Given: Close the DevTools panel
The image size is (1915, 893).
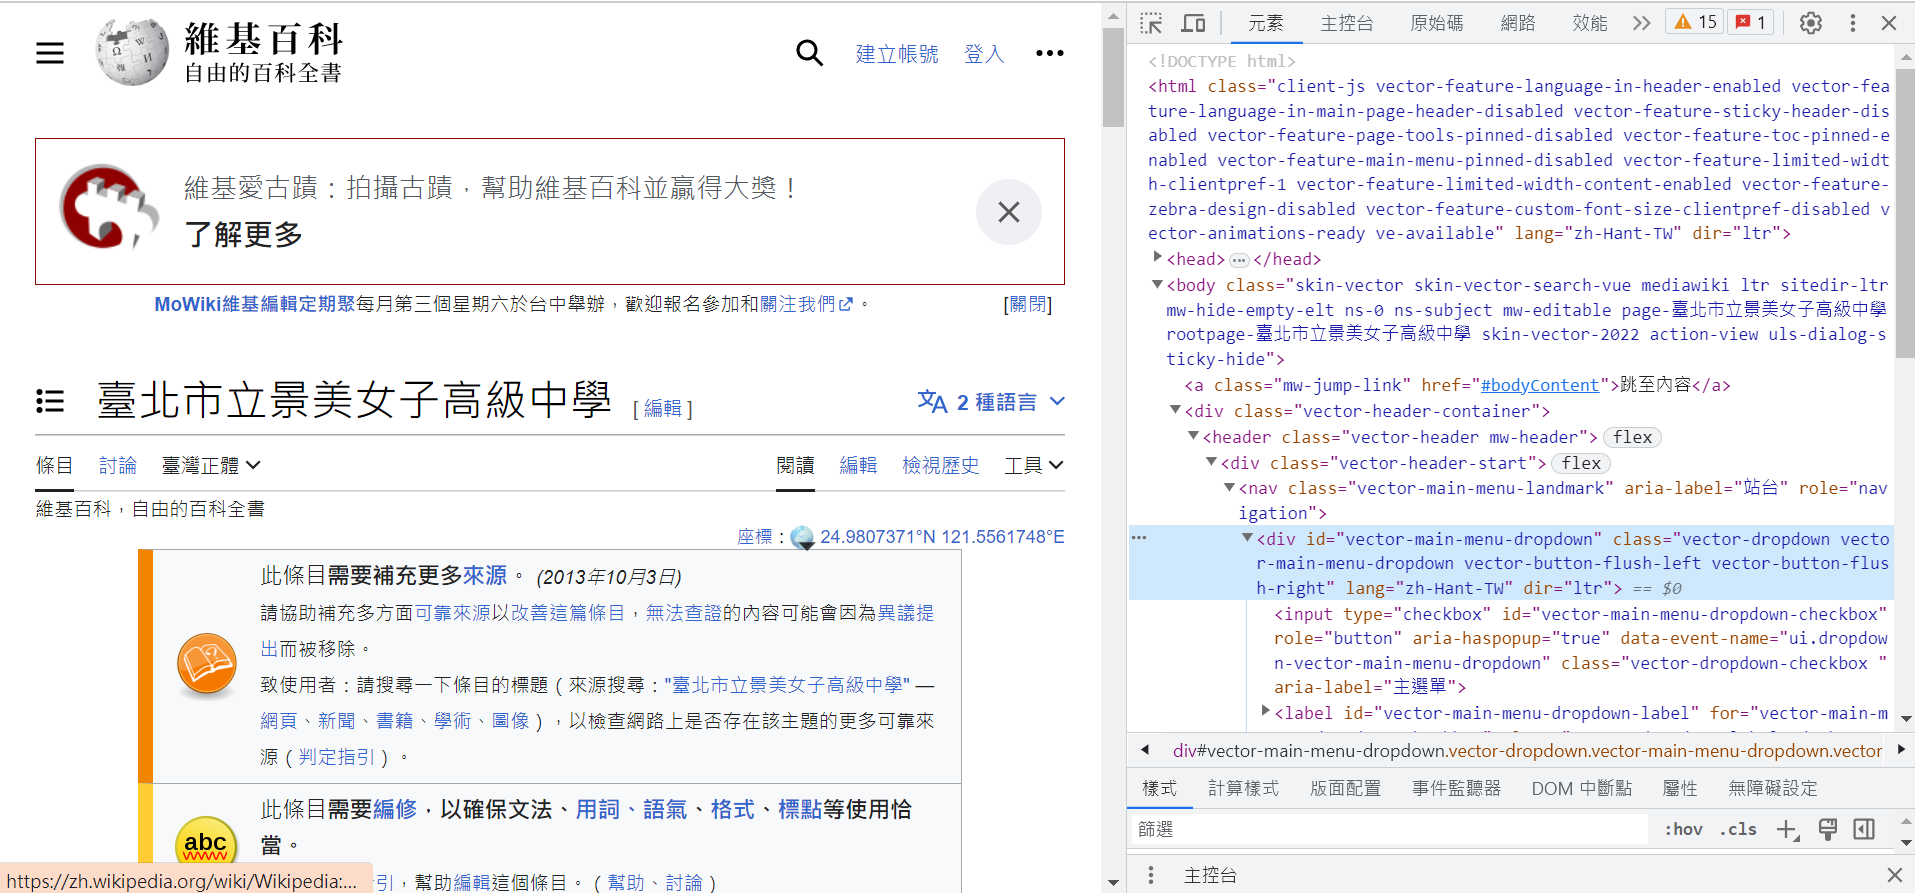Looking at the screenshot, I should pyautogui.click(x=1889, y=23).
